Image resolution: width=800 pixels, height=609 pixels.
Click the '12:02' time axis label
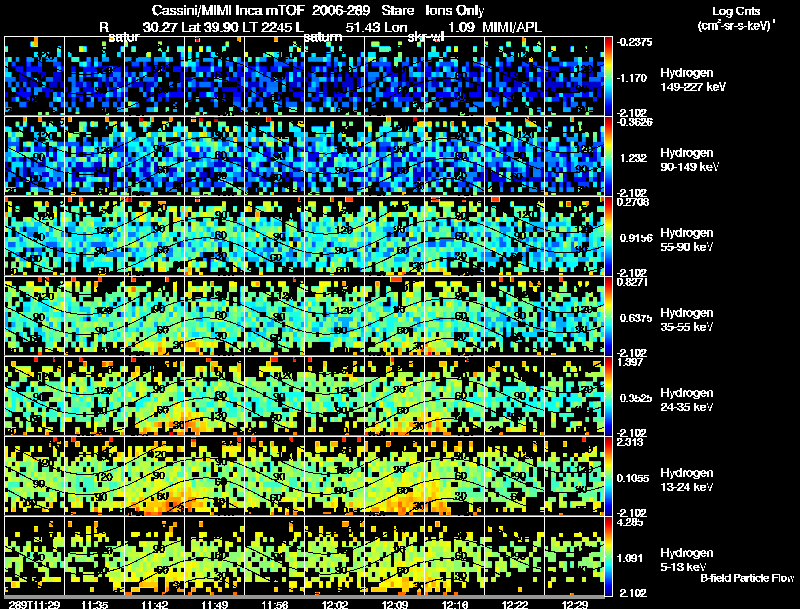[335, 604]
